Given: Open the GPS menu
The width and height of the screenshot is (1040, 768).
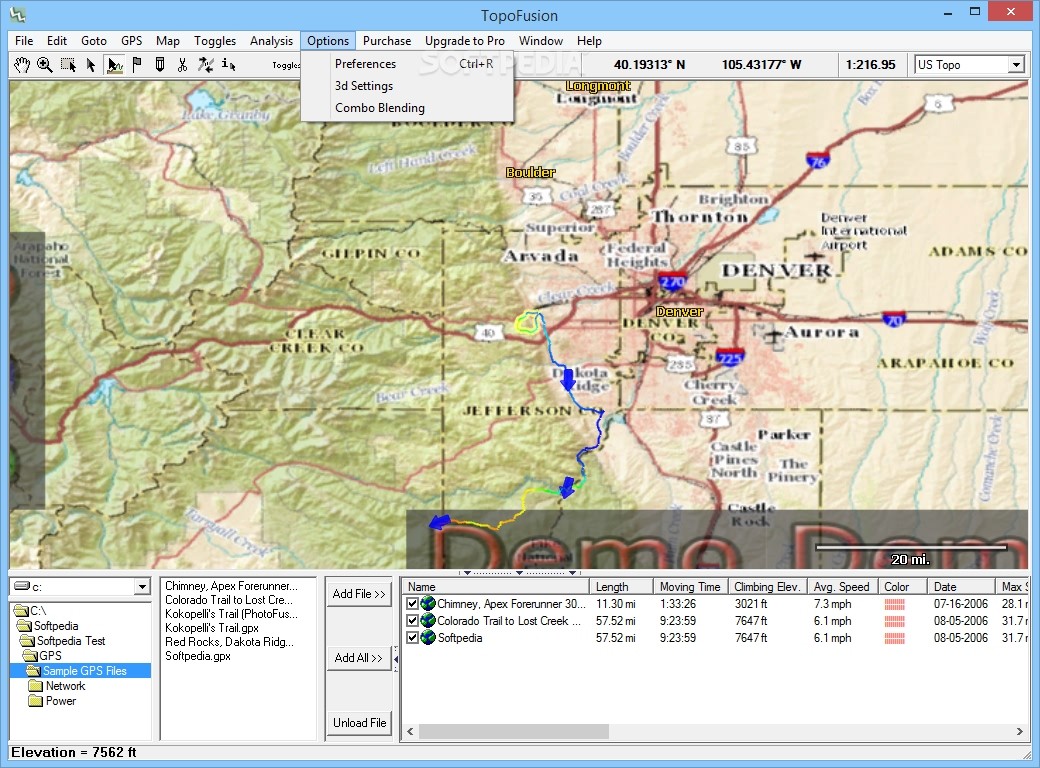Looking at the screenshot, I should coord(131,41).
